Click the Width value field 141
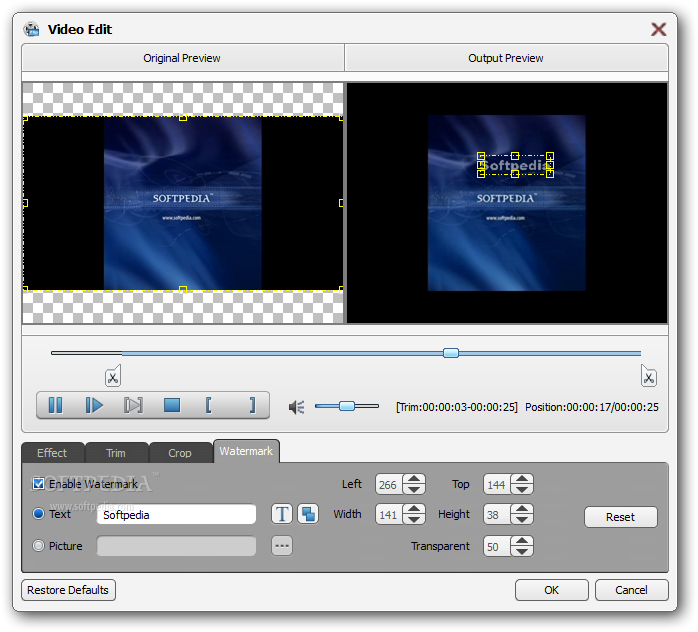 (389, 515)
